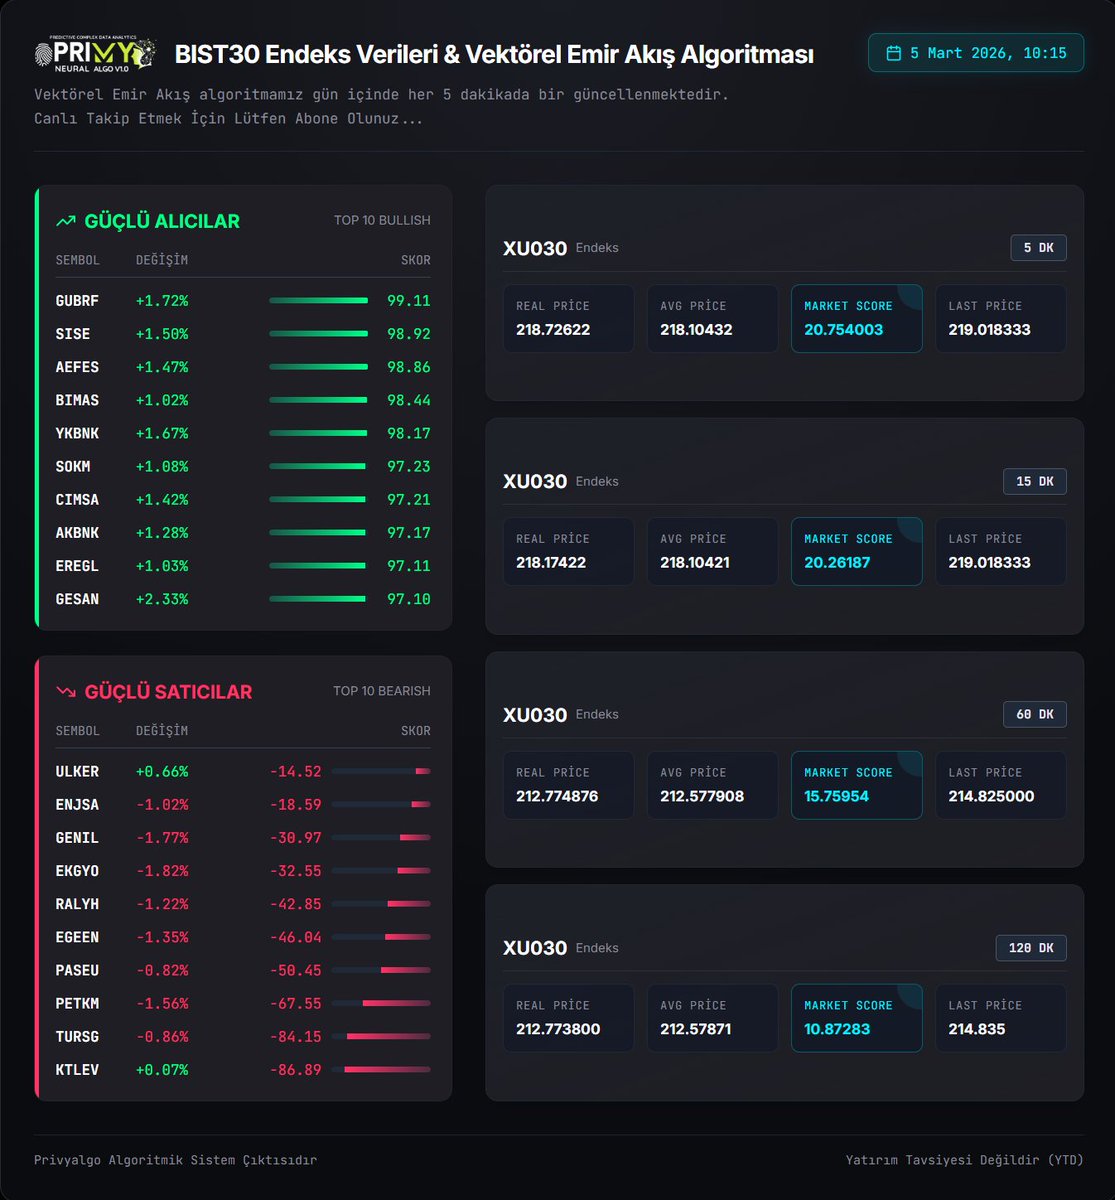Click the calendar icon beside the date
This screenshot has height=1200, width=1115.
click(894, 53)
